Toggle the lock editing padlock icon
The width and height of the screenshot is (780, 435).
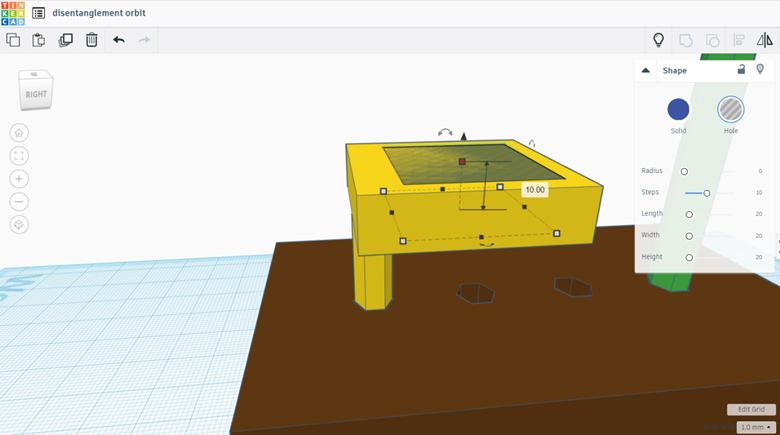coord(741,69)
